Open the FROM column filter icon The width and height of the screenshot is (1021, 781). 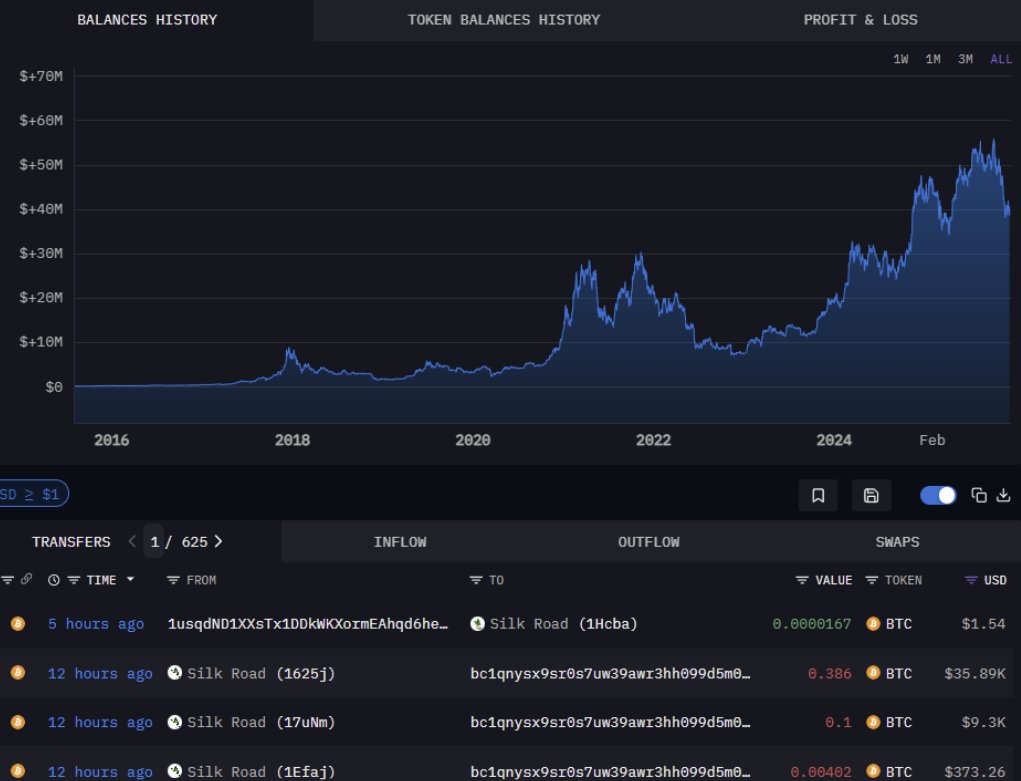(x=173, y=580)
